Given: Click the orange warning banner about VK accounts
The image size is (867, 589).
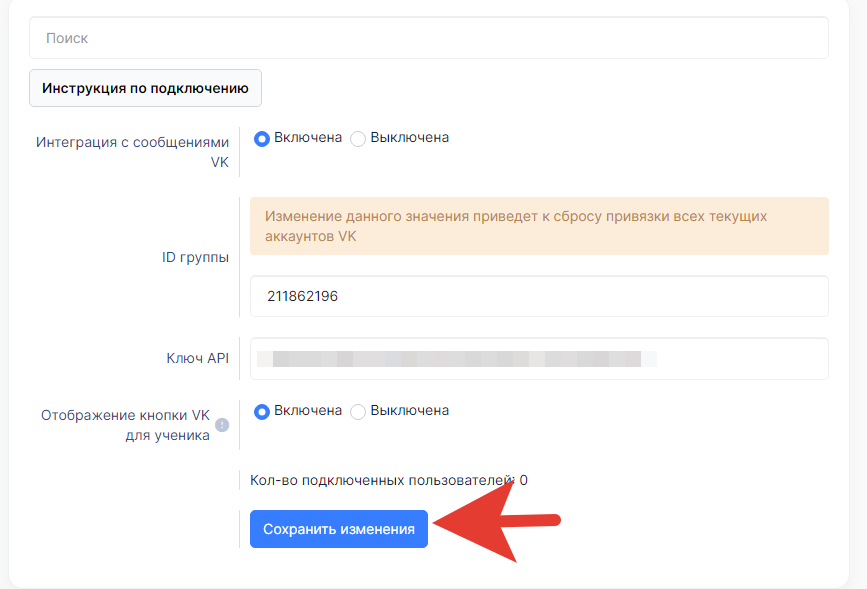Looking at the screenshot, I should coord(539,226).
